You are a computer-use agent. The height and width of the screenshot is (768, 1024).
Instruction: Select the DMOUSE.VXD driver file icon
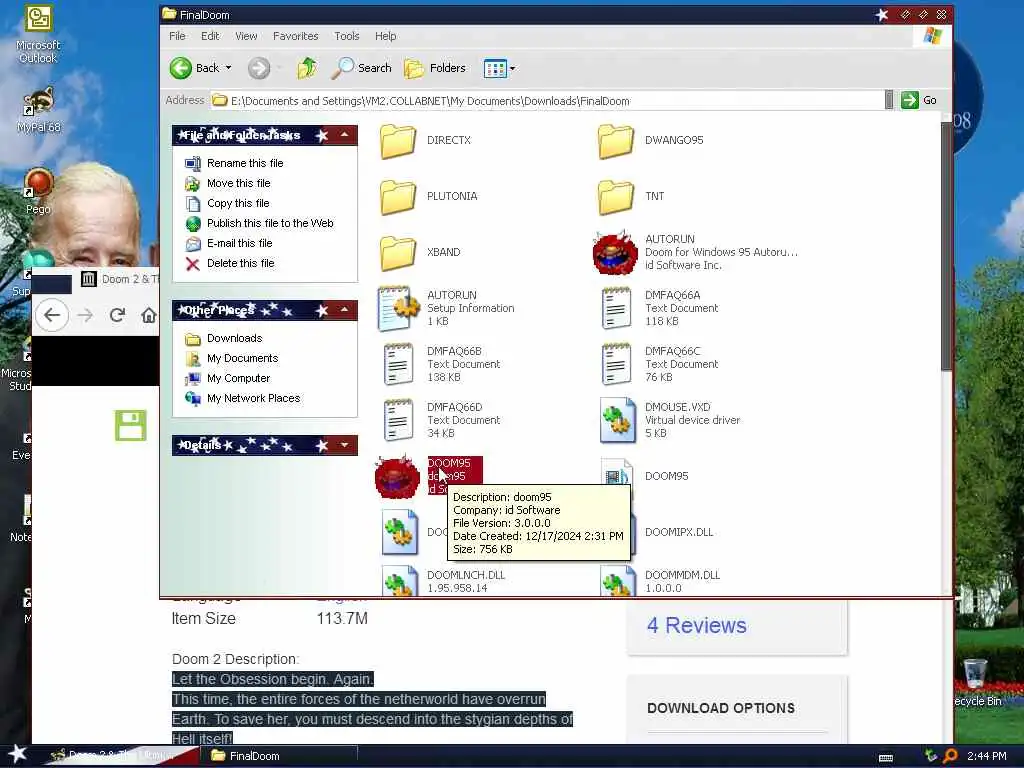pyautogui.click(x=617, y=421)
